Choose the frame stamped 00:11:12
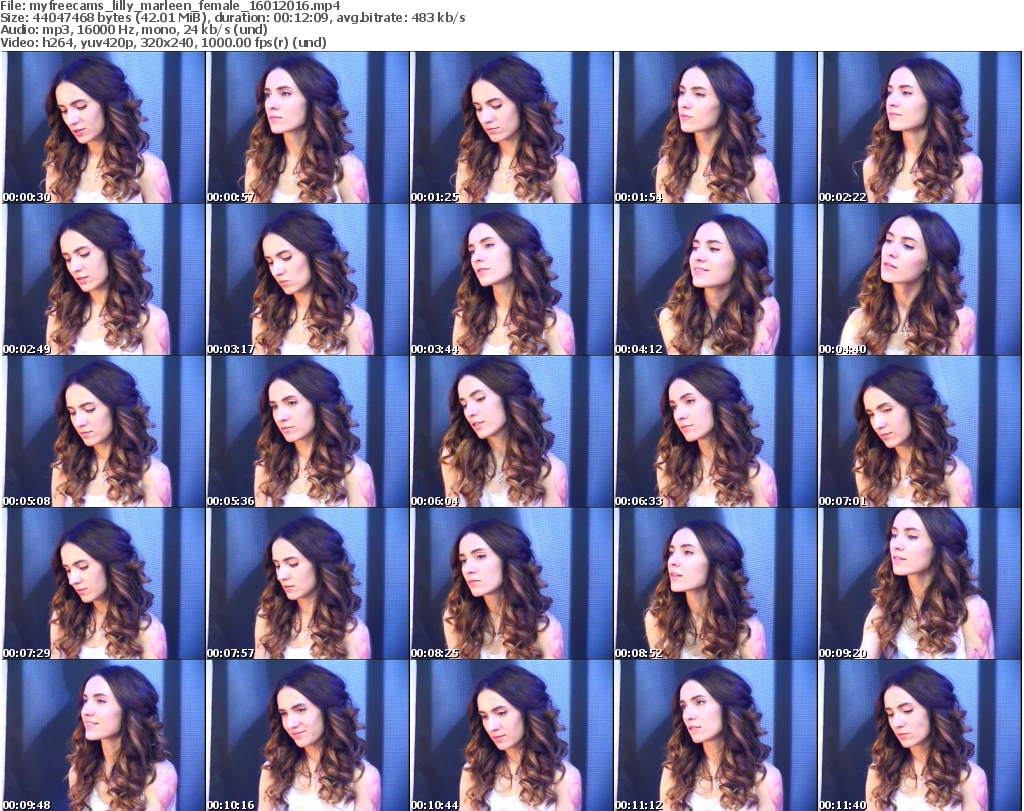 tap(715, 736)
